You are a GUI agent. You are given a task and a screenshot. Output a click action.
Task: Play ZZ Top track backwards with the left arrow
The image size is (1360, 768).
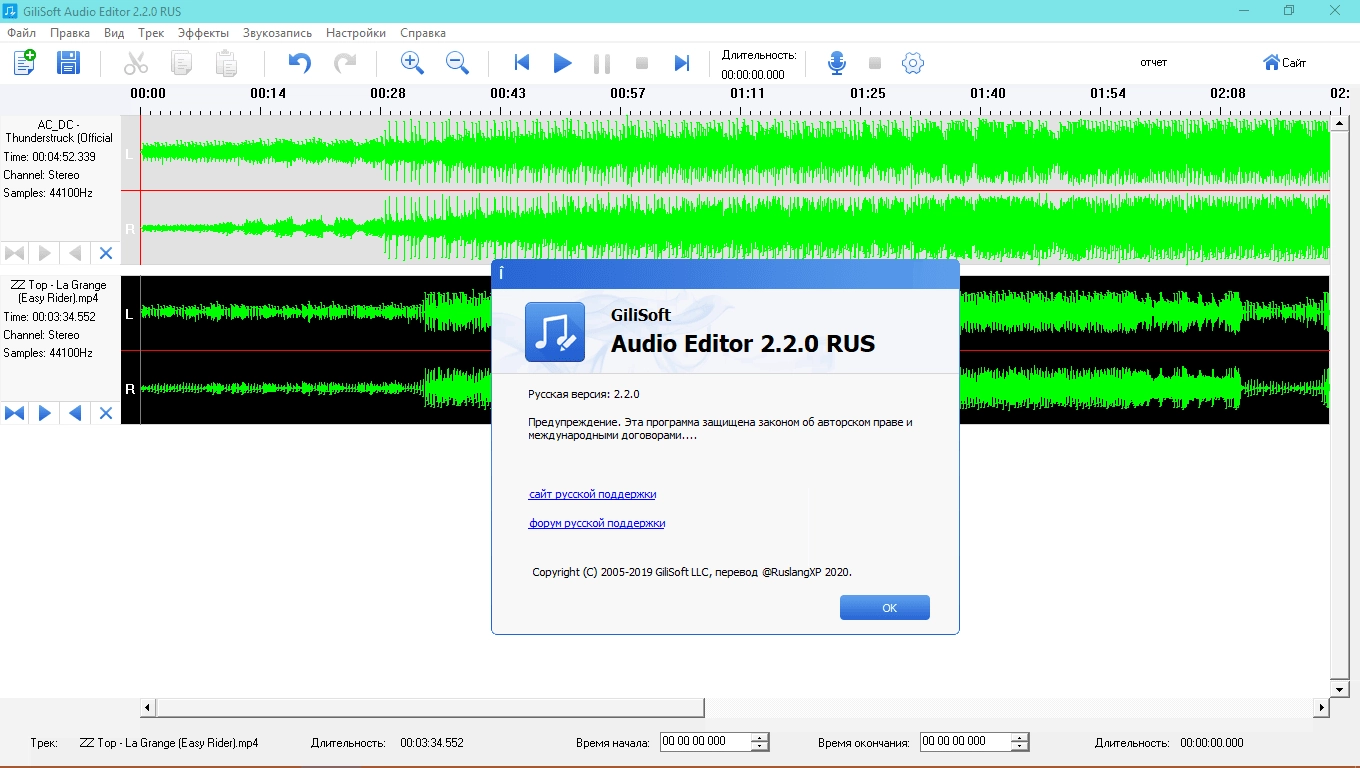click(75, 413)
